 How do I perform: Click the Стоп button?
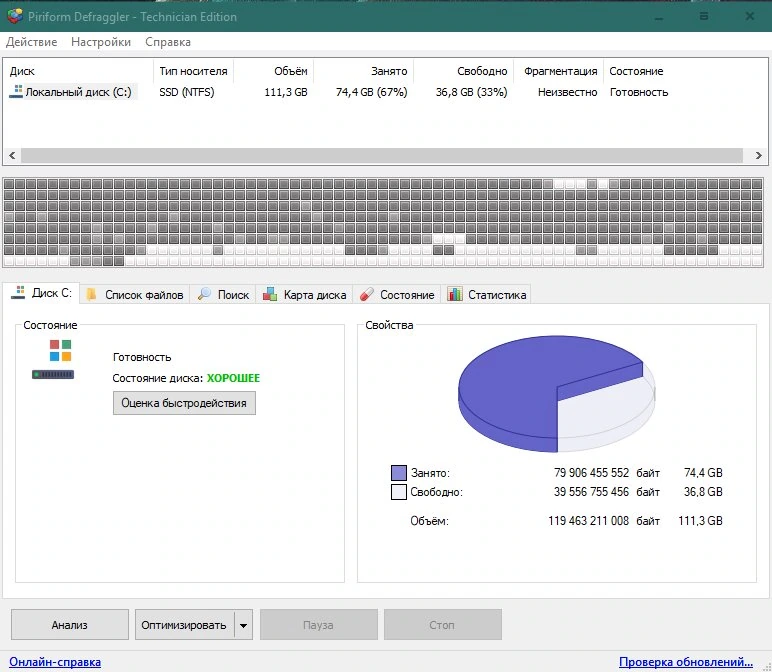[x=443, y=625]
